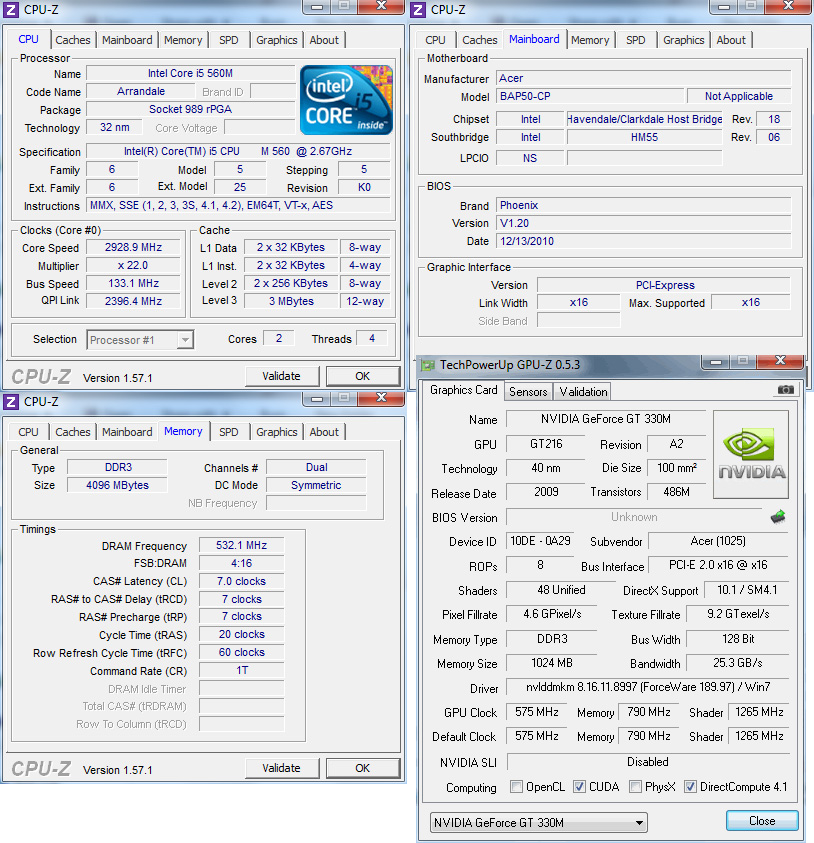This screenshot has height=843, width=814.
Task: Click the GT216 GPU value in GPU-Z
Action: pyautogui.click(x=546, y=444)
